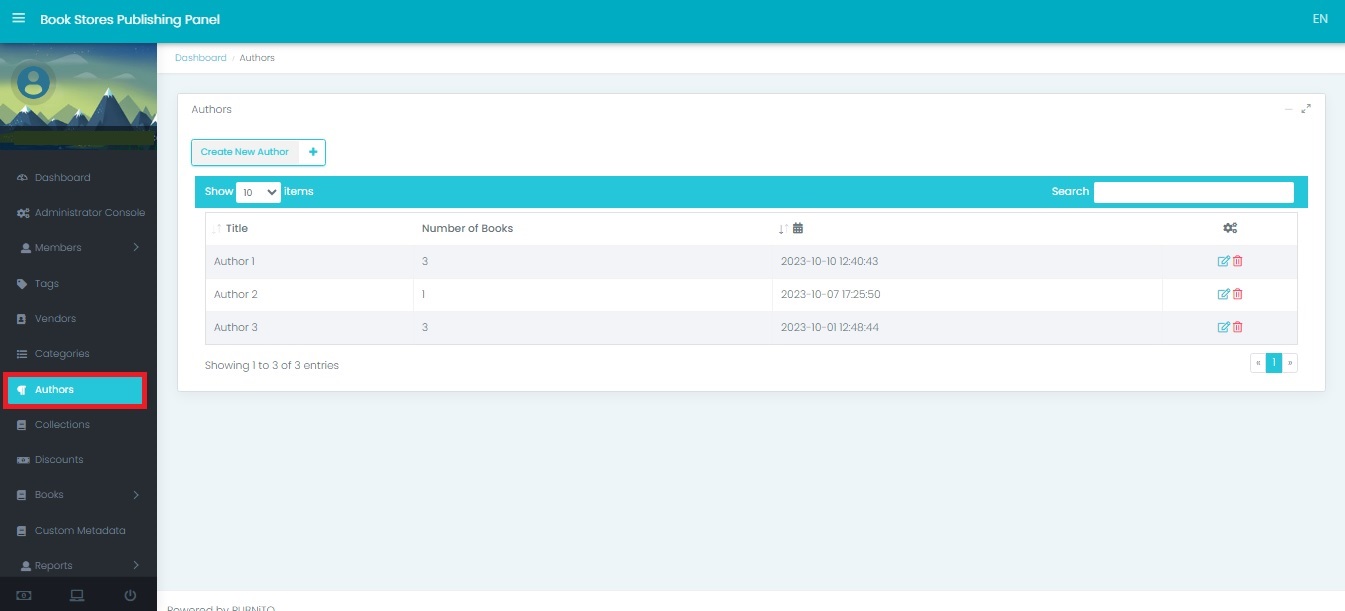The width and height of the screenshot is (1345, 611).
Task: Go to Administrator Console
Action: (x=89, y=213)
